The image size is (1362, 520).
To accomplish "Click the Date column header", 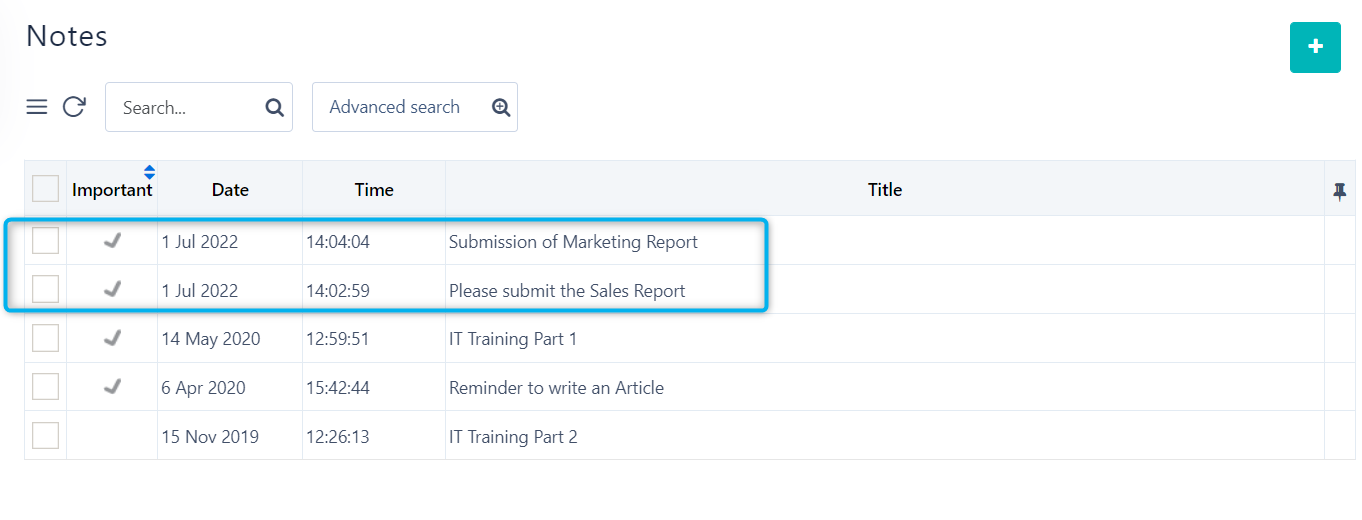I will coord(230,190).
